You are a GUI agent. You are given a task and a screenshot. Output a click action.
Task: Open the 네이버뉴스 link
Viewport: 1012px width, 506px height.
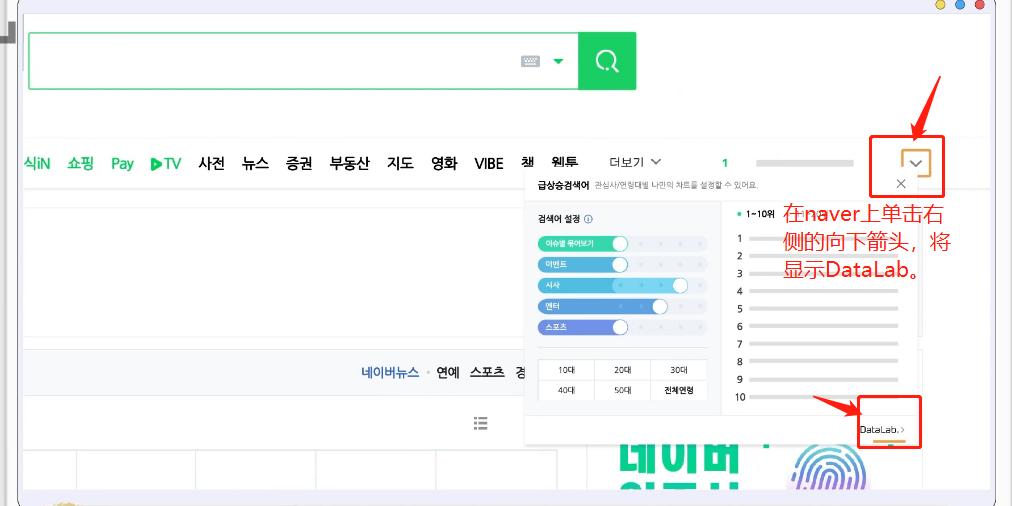pyautogui.click(x=390, y=372)
